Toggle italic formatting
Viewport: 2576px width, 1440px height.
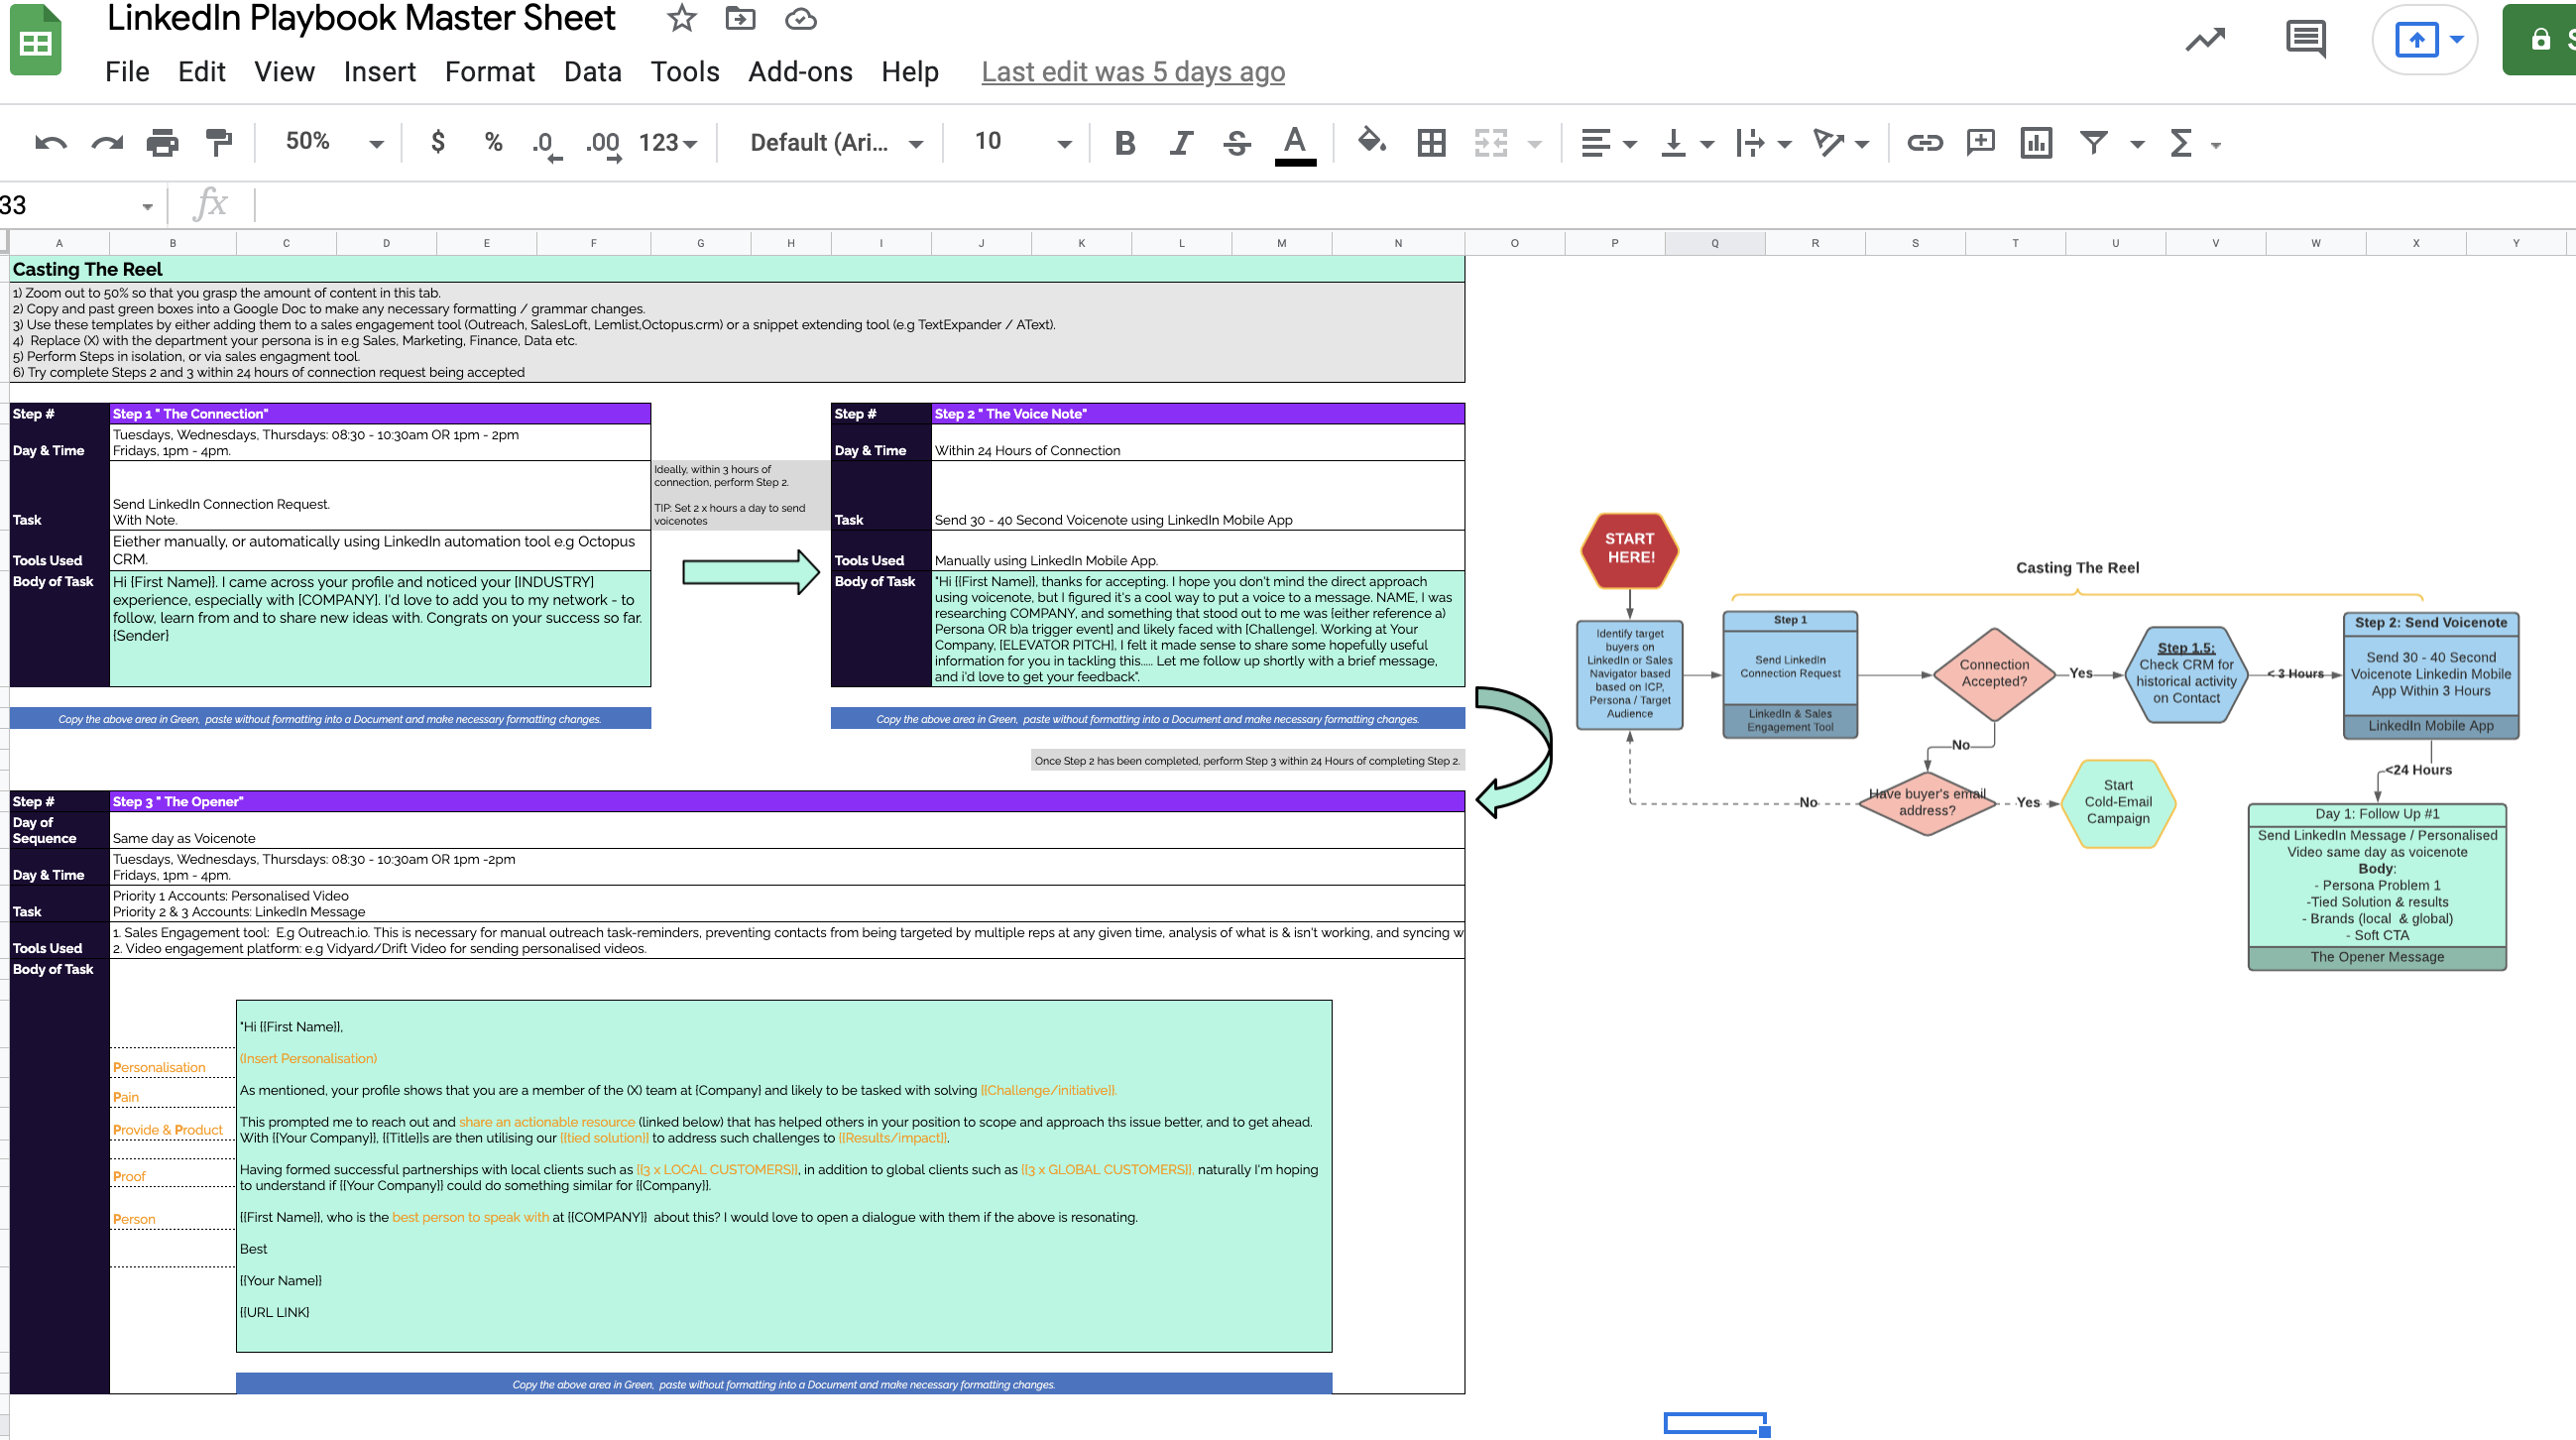[x=1181, y=143]
